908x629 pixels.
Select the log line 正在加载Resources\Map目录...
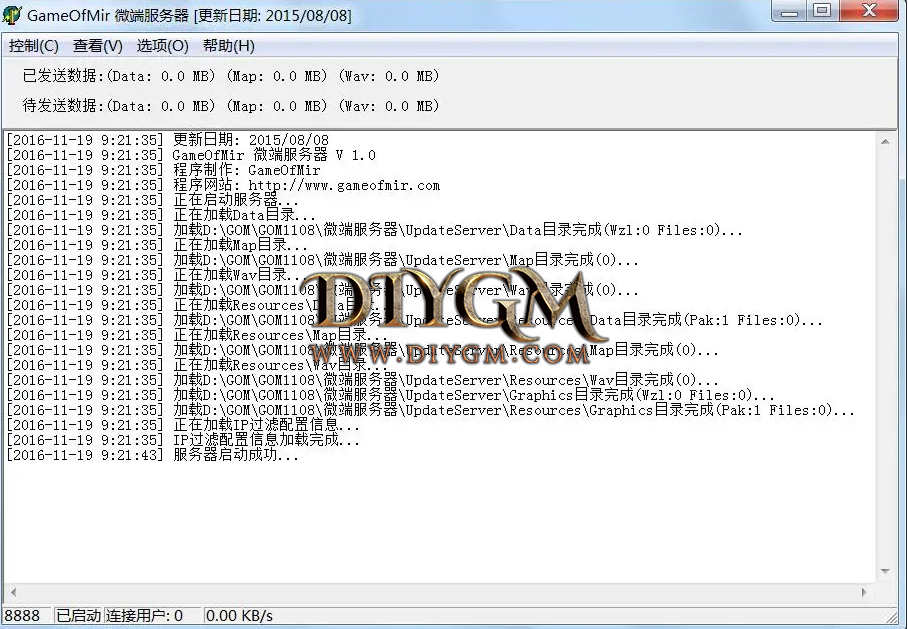pos(197,335)
